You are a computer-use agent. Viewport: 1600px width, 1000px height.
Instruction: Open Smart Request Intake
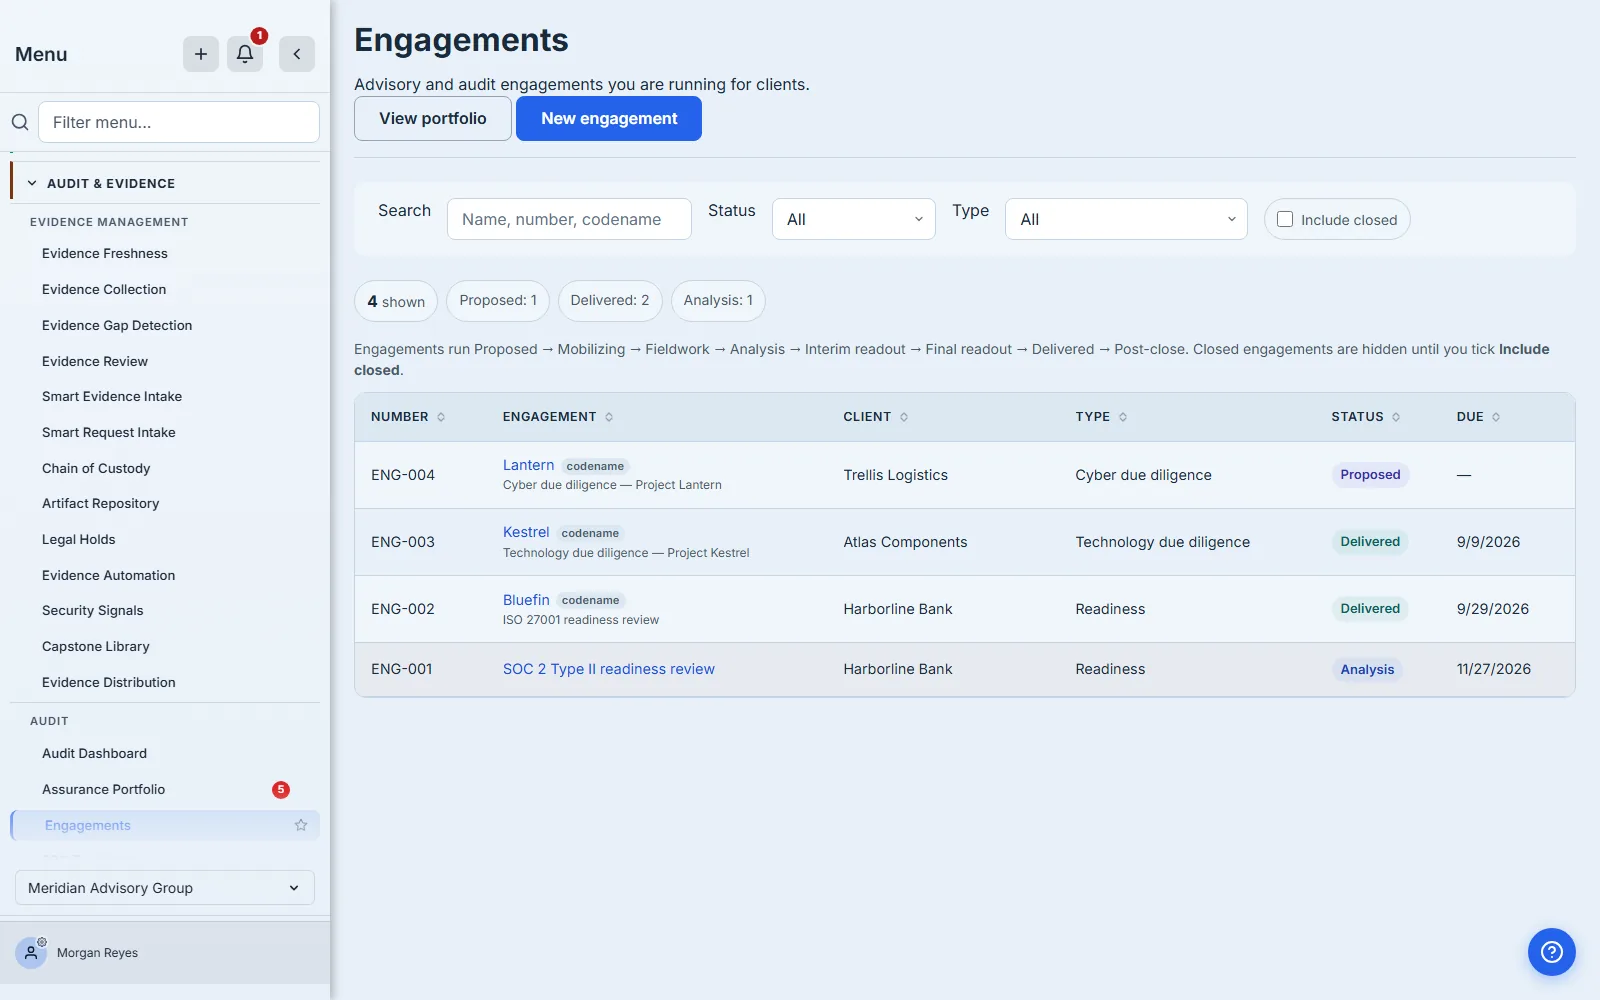(109, 433)
